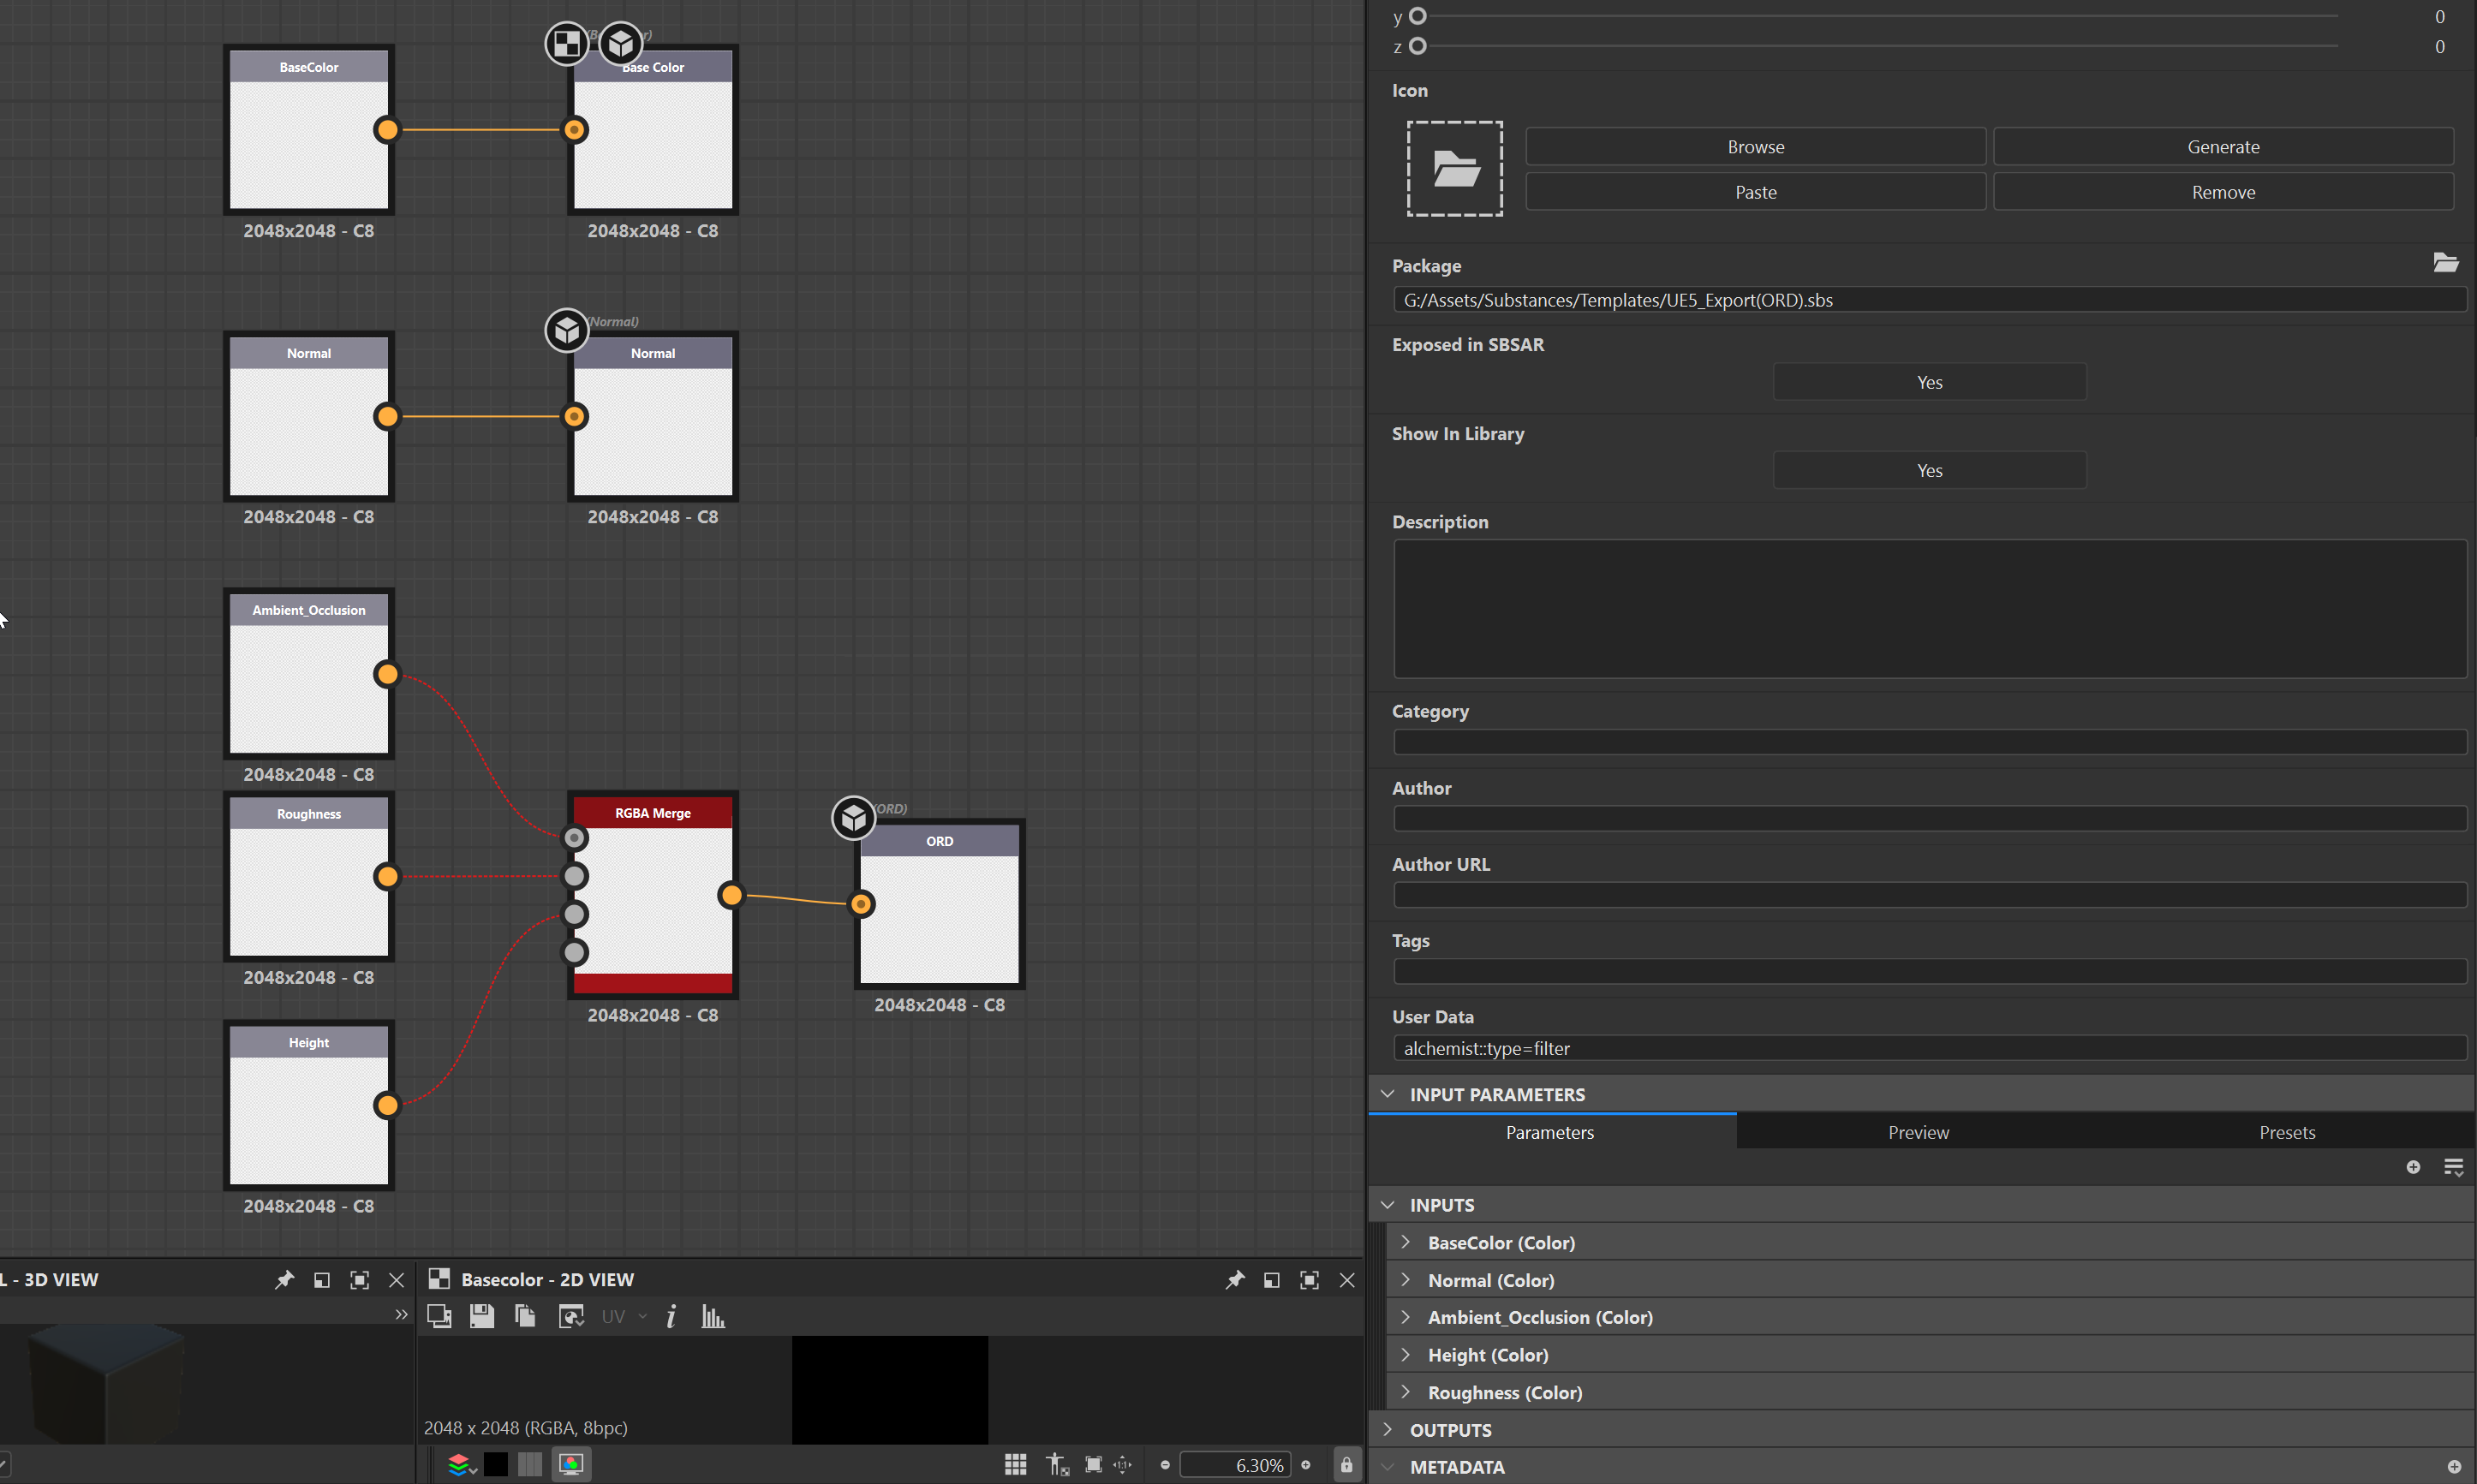Screen dimensions: 2477x1484
Task: Switch to the Presets tab
Action: tap(2287, 1131)
